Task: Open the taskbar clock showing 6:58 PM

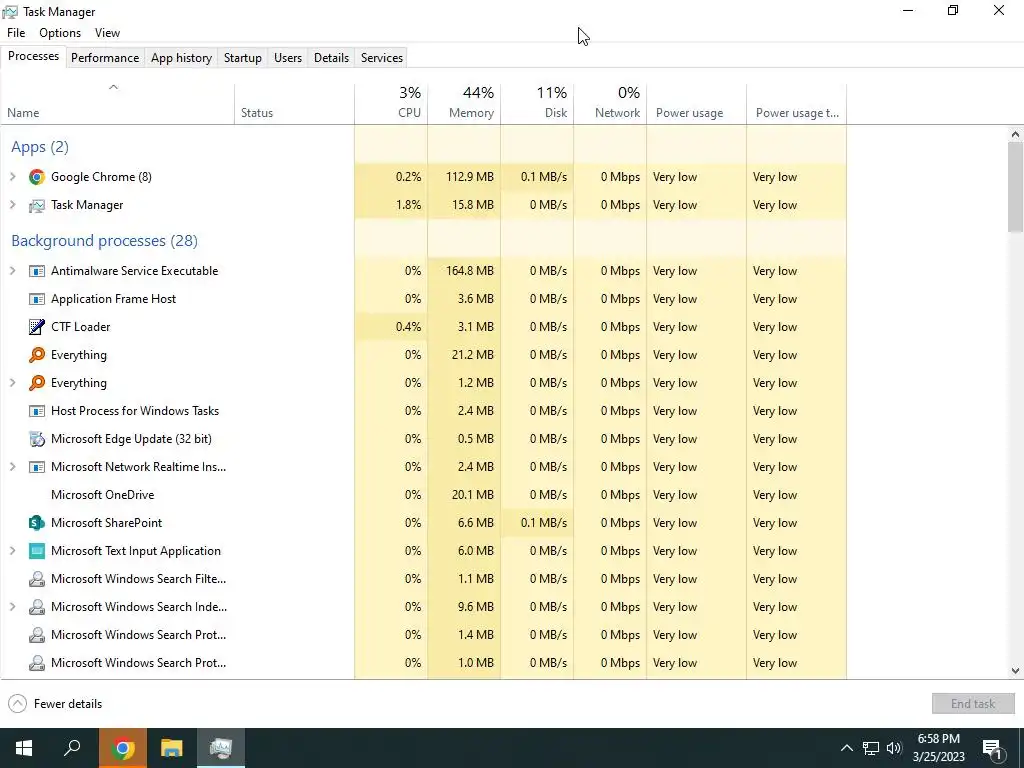Action: (x=938, y=748)
